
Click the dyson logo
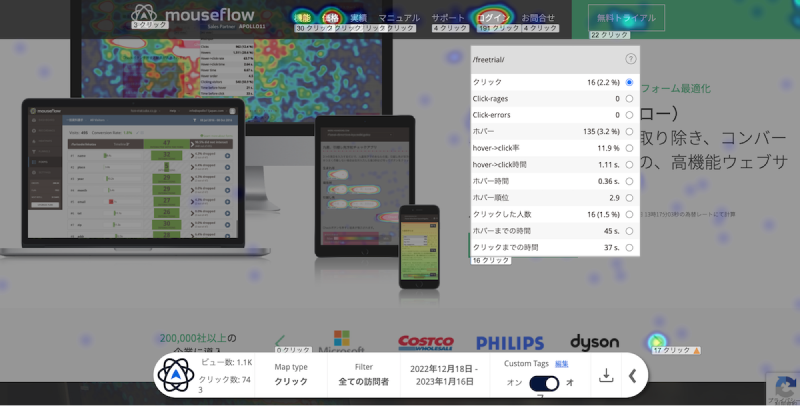594,343
